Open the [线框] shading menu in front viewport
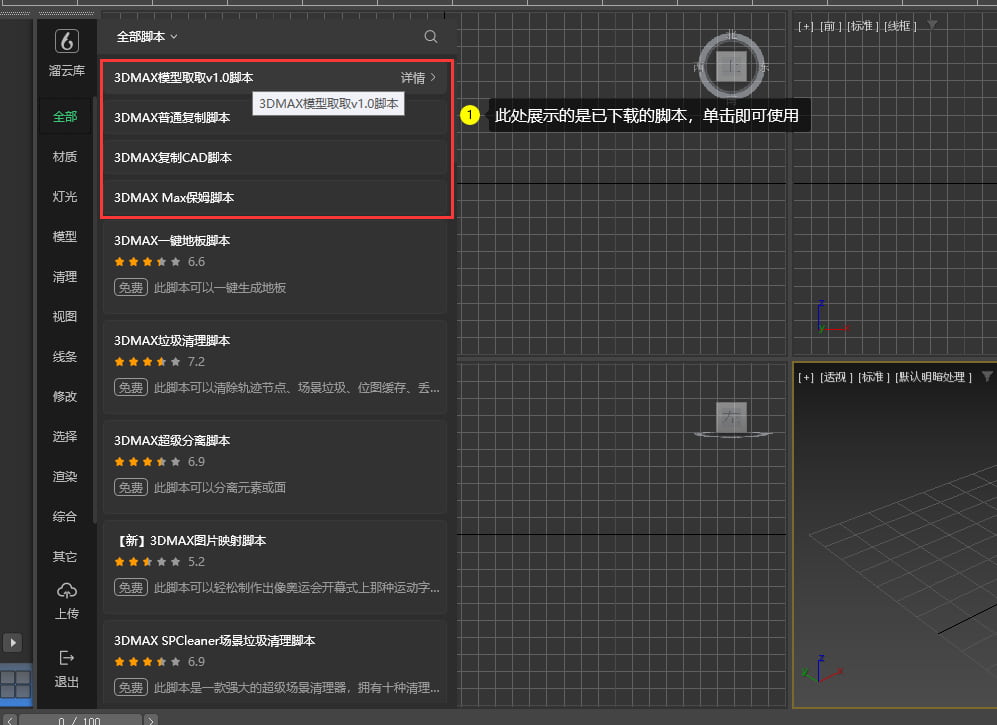This screenshot has width=997, height=725. (900, 26)
